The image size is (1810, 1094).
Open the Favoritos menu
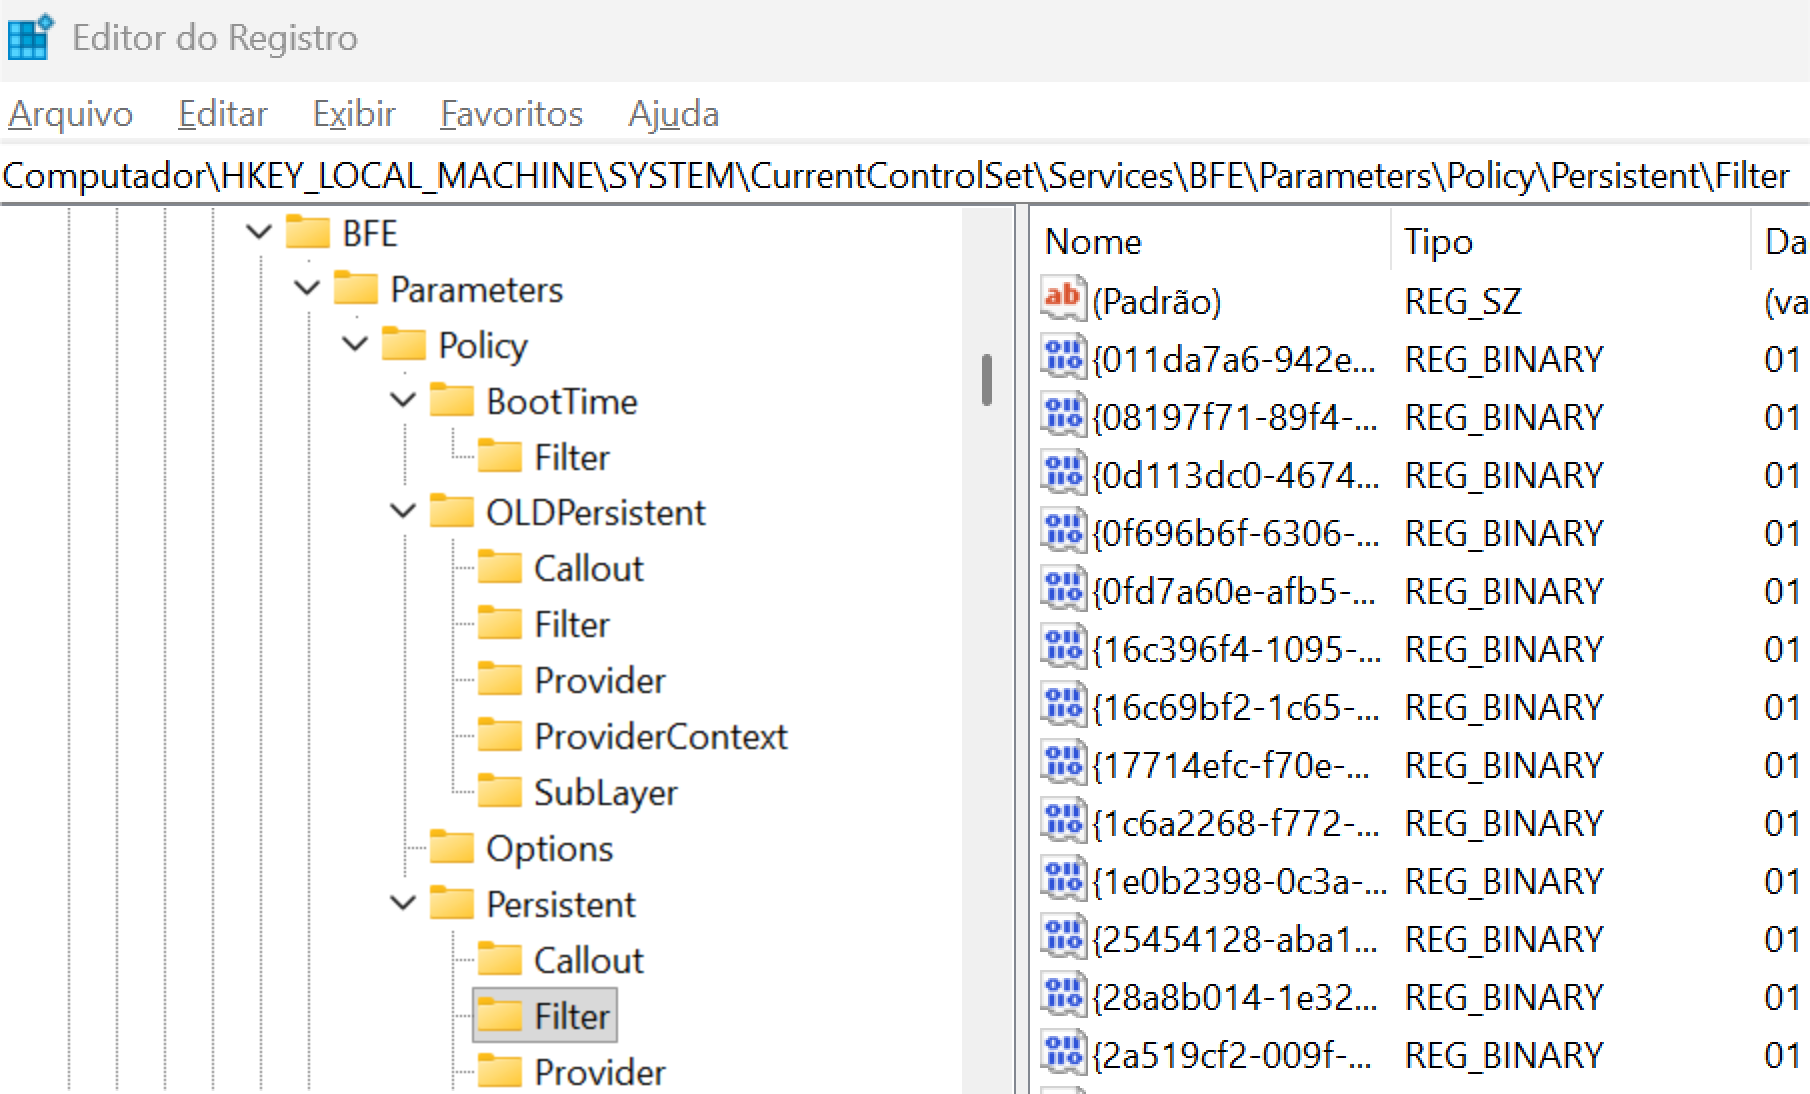[x=511, y=114]
